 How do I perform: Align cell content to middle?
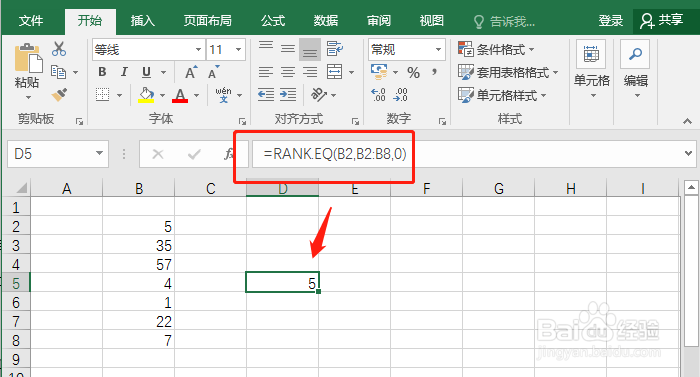click(288, 48)
